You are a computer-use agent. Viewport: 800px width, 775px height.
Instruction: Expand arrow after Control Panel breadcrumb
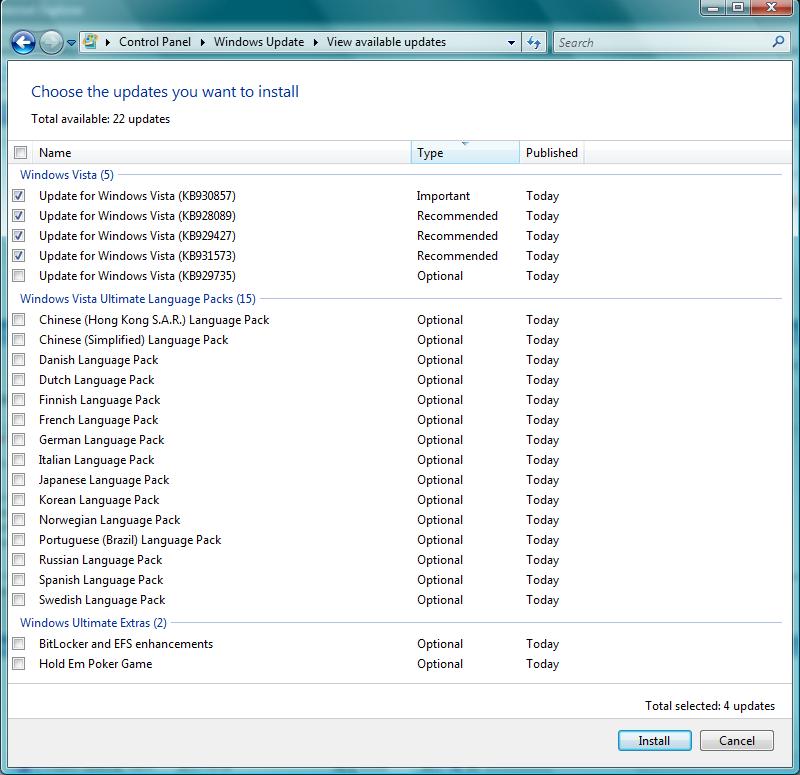pyautogui.click(x=203, y=42)
